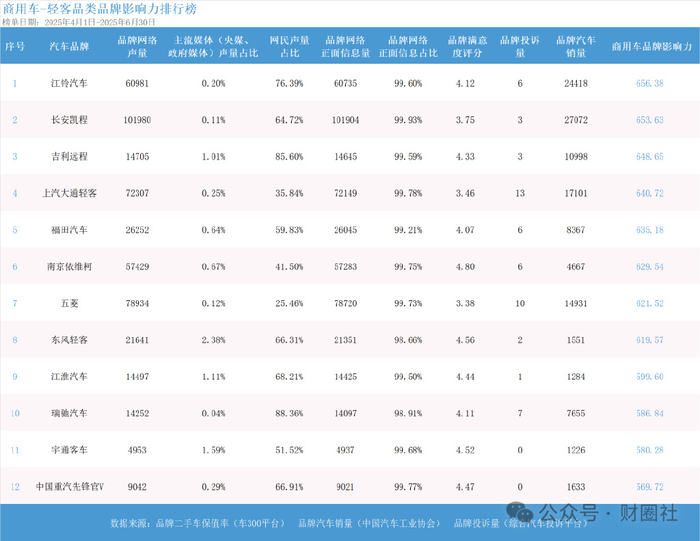Image resolution: width=700 pixels, height=541 pixels.
Task: Click network volume value 60981
Action: click(x=137, y=83)
